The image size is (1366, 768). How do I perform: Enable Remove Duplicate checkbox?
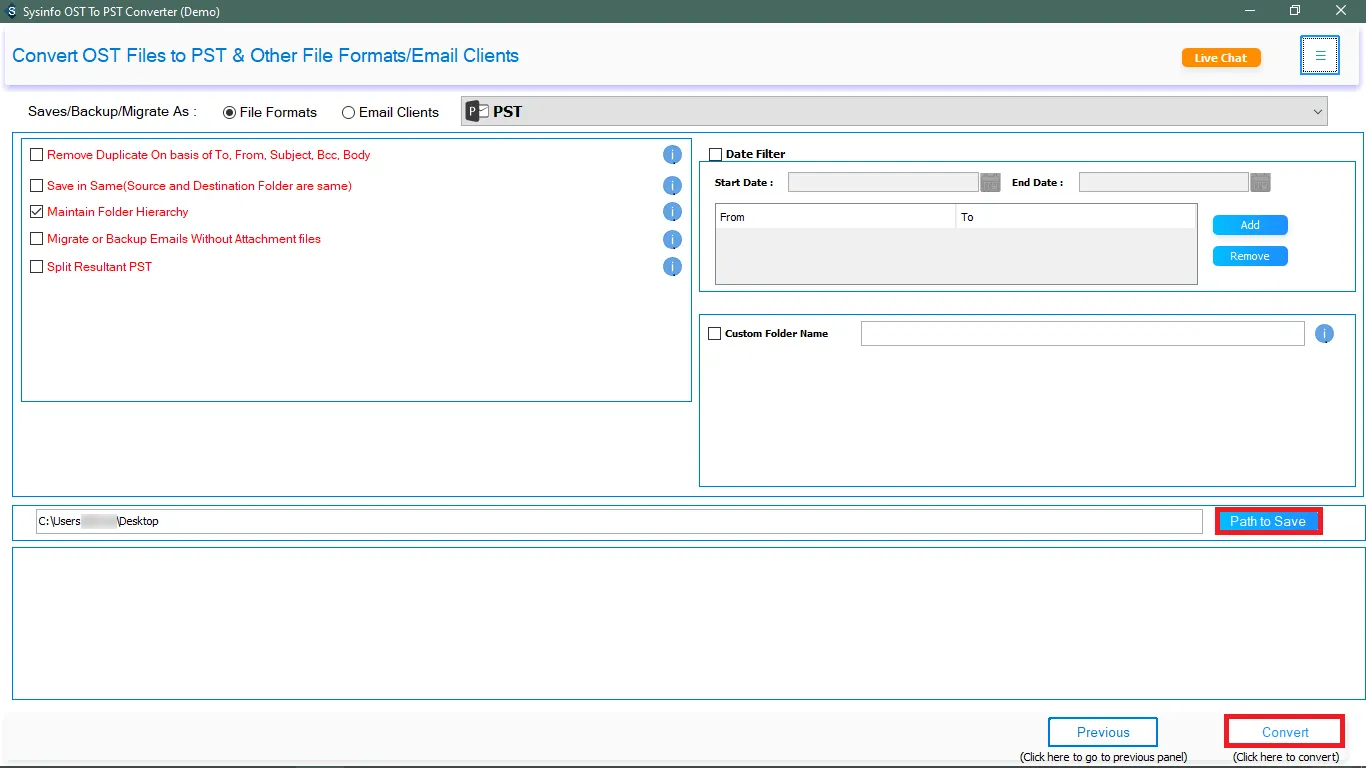pyautogui.click(x=37, y=155)
